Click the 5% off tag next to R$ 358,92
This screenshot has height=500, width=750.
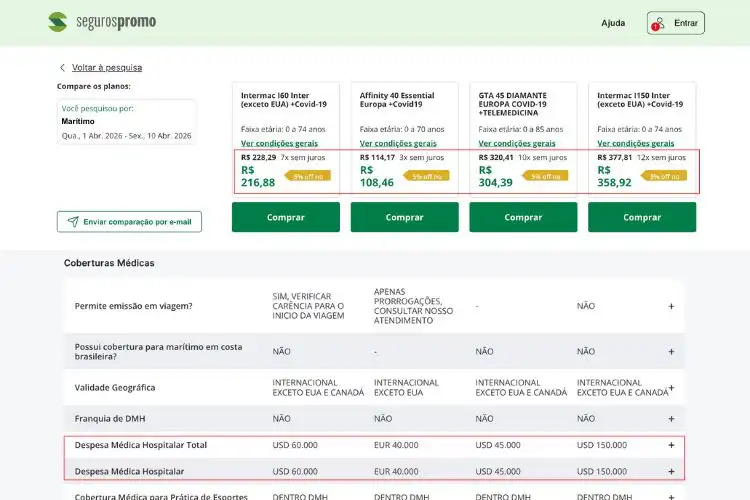coord(664,176)
